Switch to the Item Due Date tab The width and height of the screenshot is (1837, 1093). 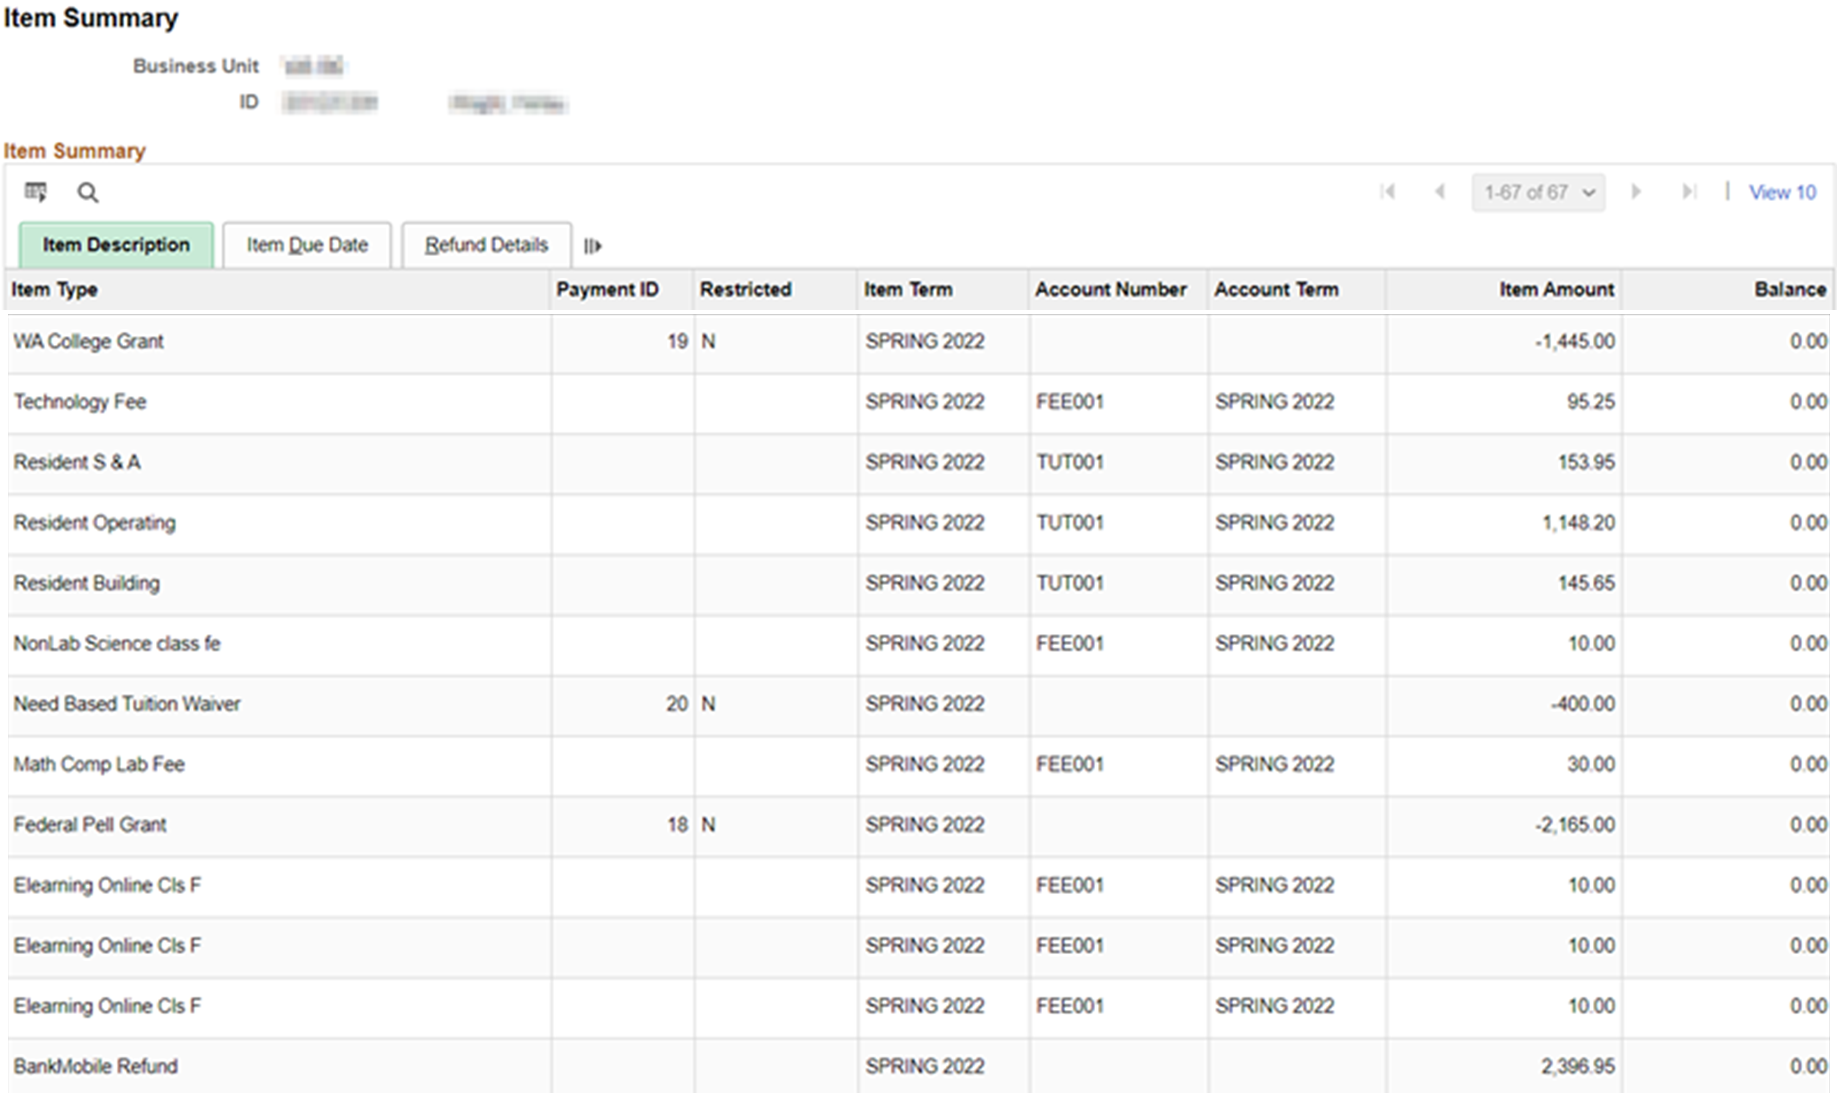coord(307,245)
